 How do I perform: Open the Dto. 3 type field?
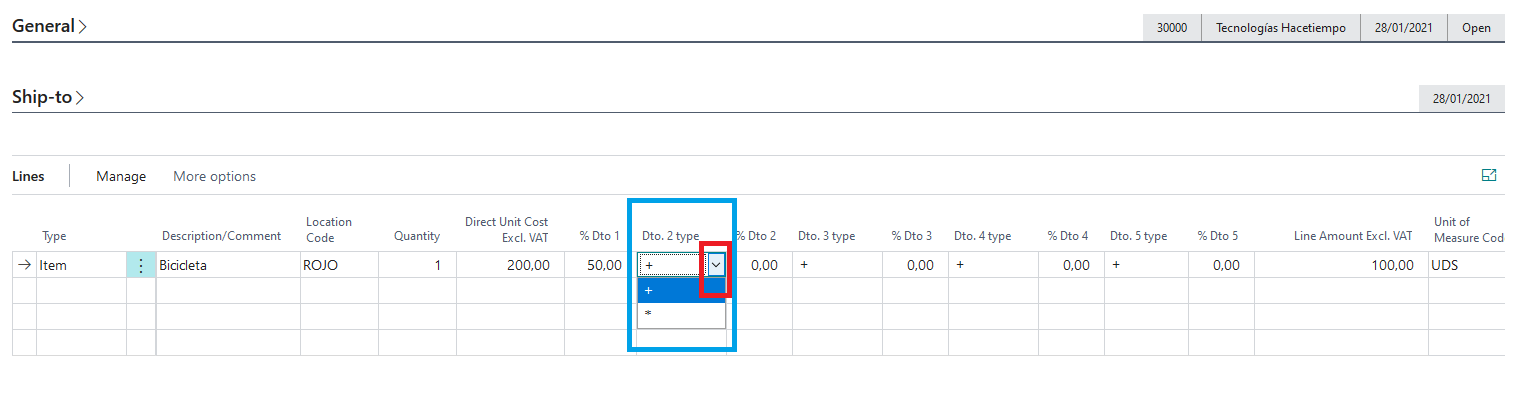(x=837, y=266)
